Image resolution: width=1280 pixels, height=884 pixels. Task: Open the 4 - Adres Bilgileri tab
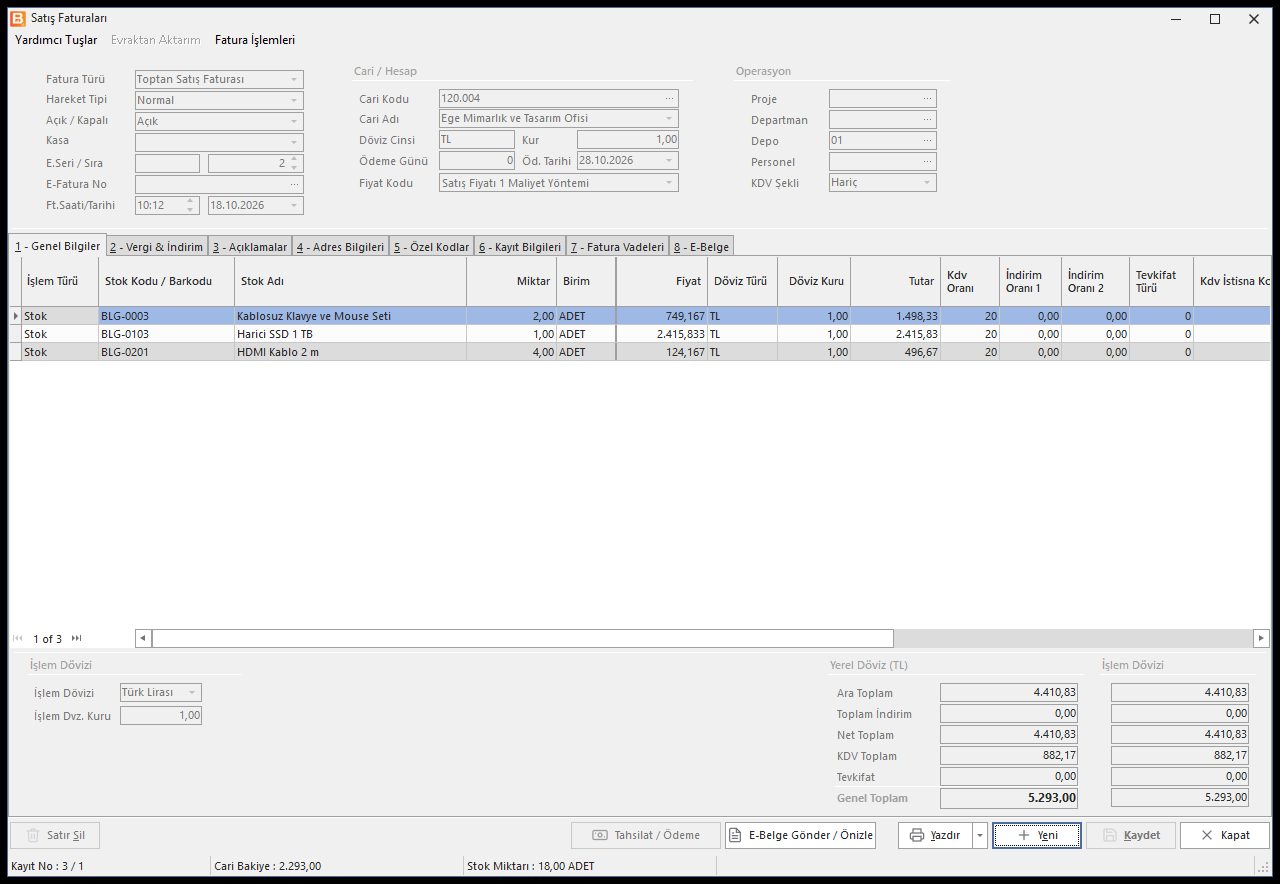(340, 246)
